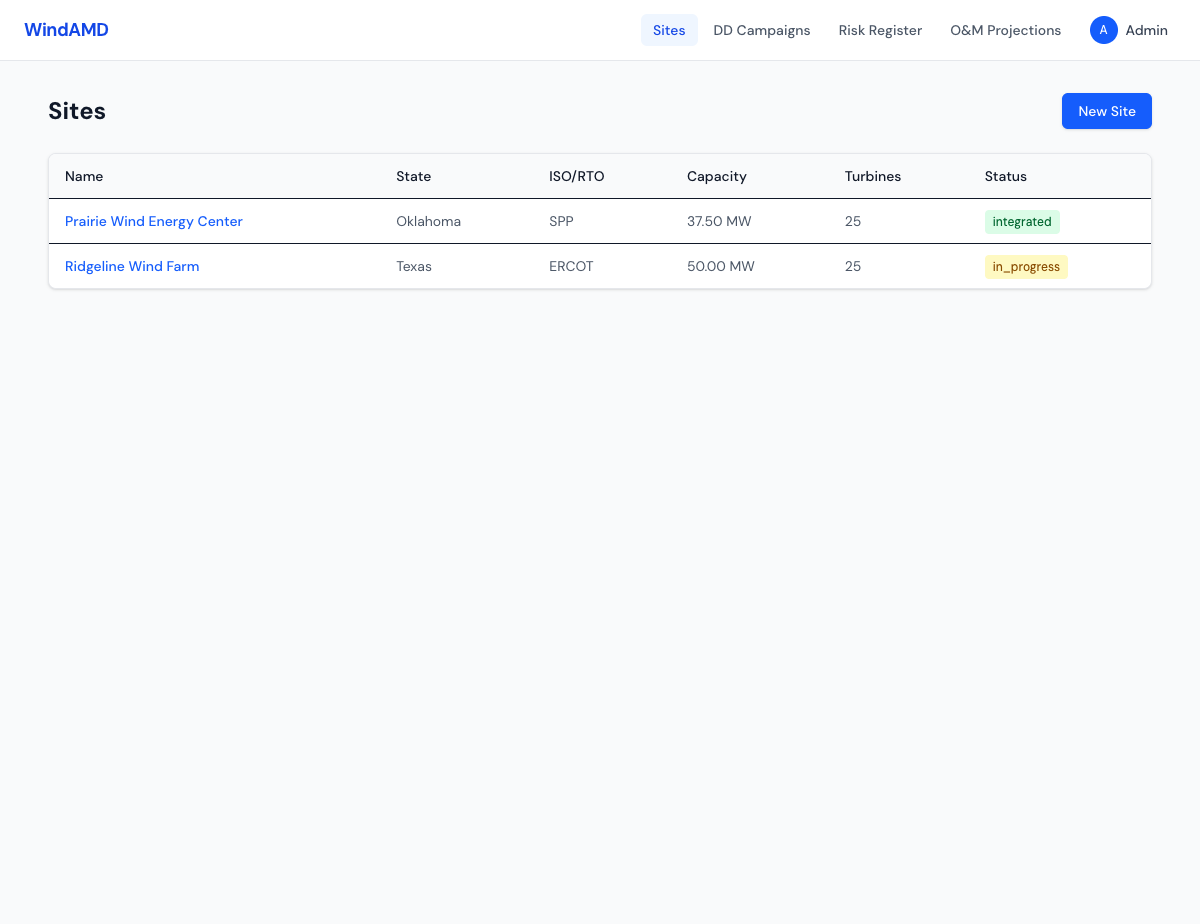
Task: Click the Admin avatar icon
Action: (x=1103, y=30)
